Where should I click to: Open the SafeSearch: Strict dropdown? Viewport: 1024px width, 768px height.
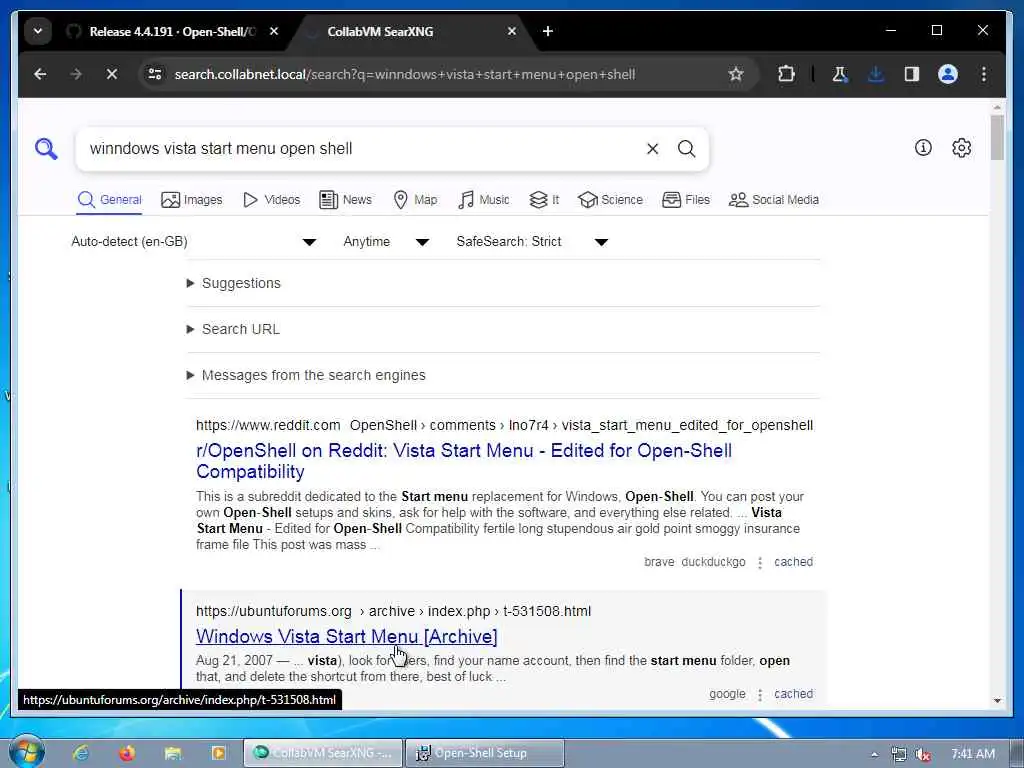coord(532,242)
